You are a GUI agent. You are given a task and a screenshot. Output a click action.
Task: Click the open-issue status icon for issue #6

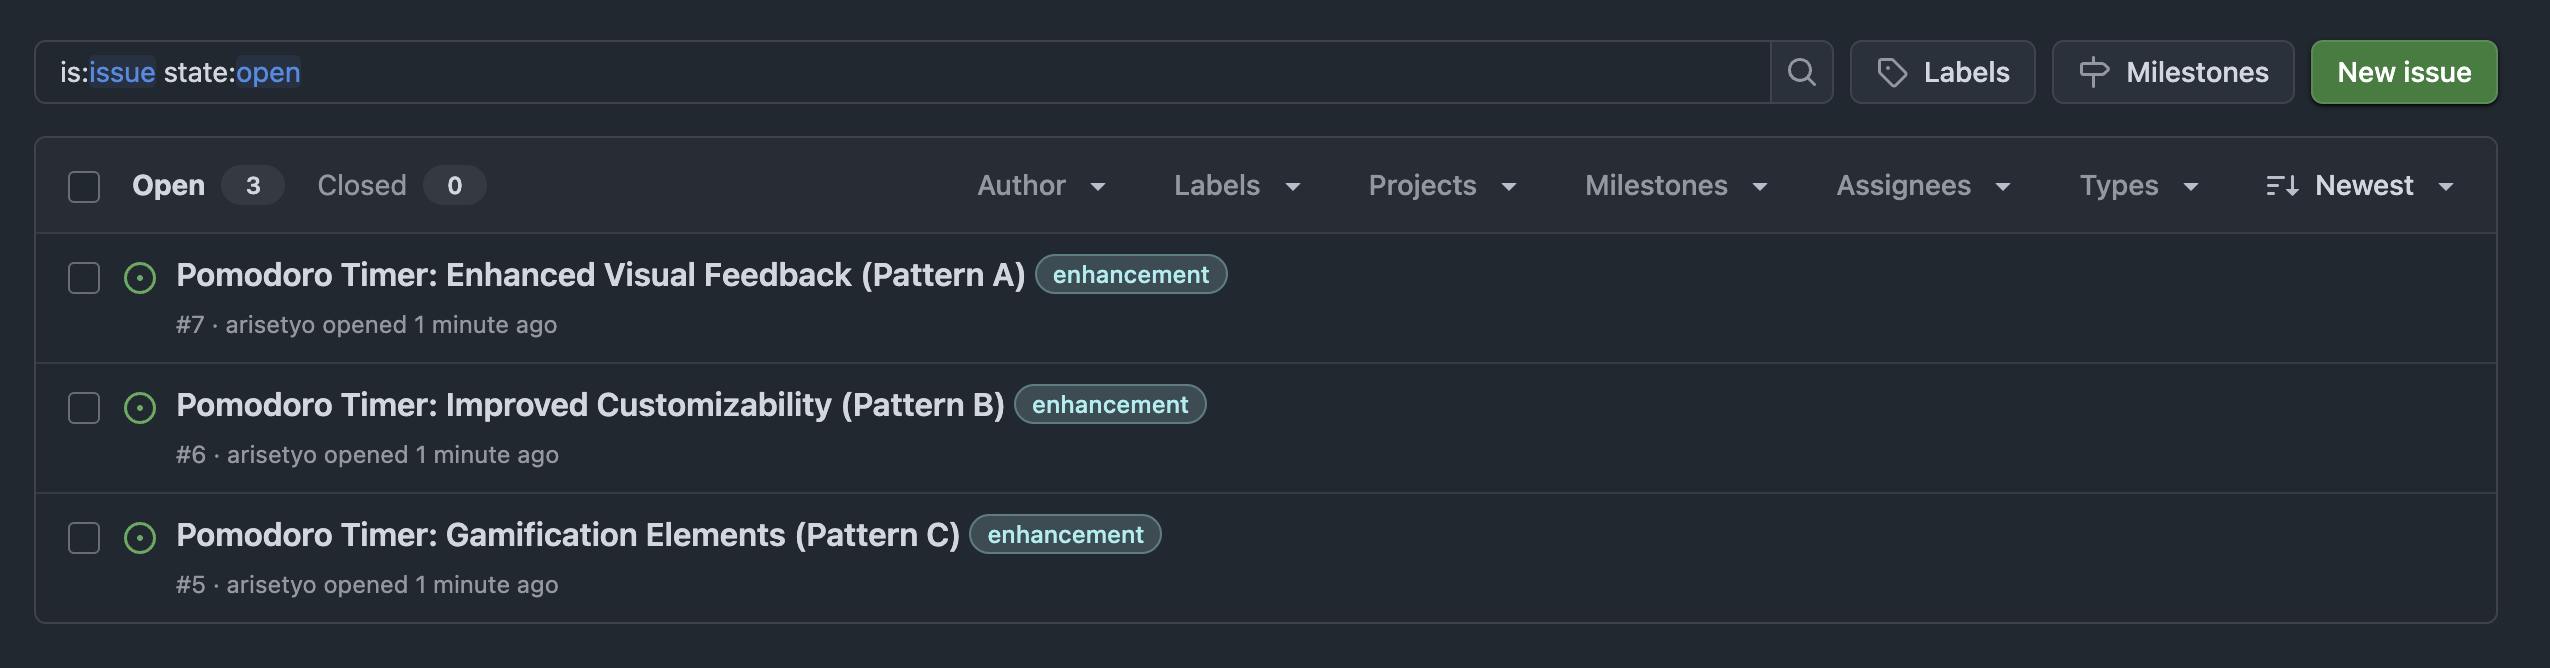[x=140, y=408]
